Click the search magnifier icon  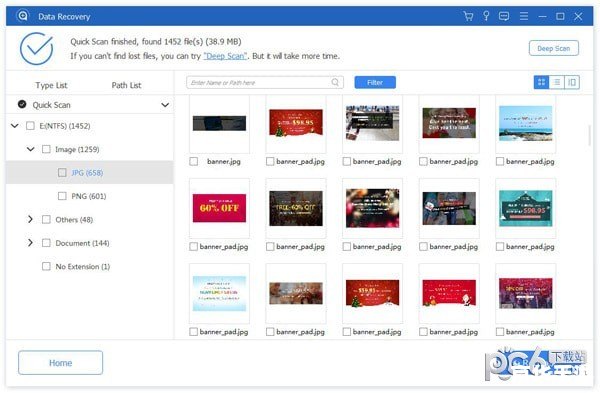[335, 82]
